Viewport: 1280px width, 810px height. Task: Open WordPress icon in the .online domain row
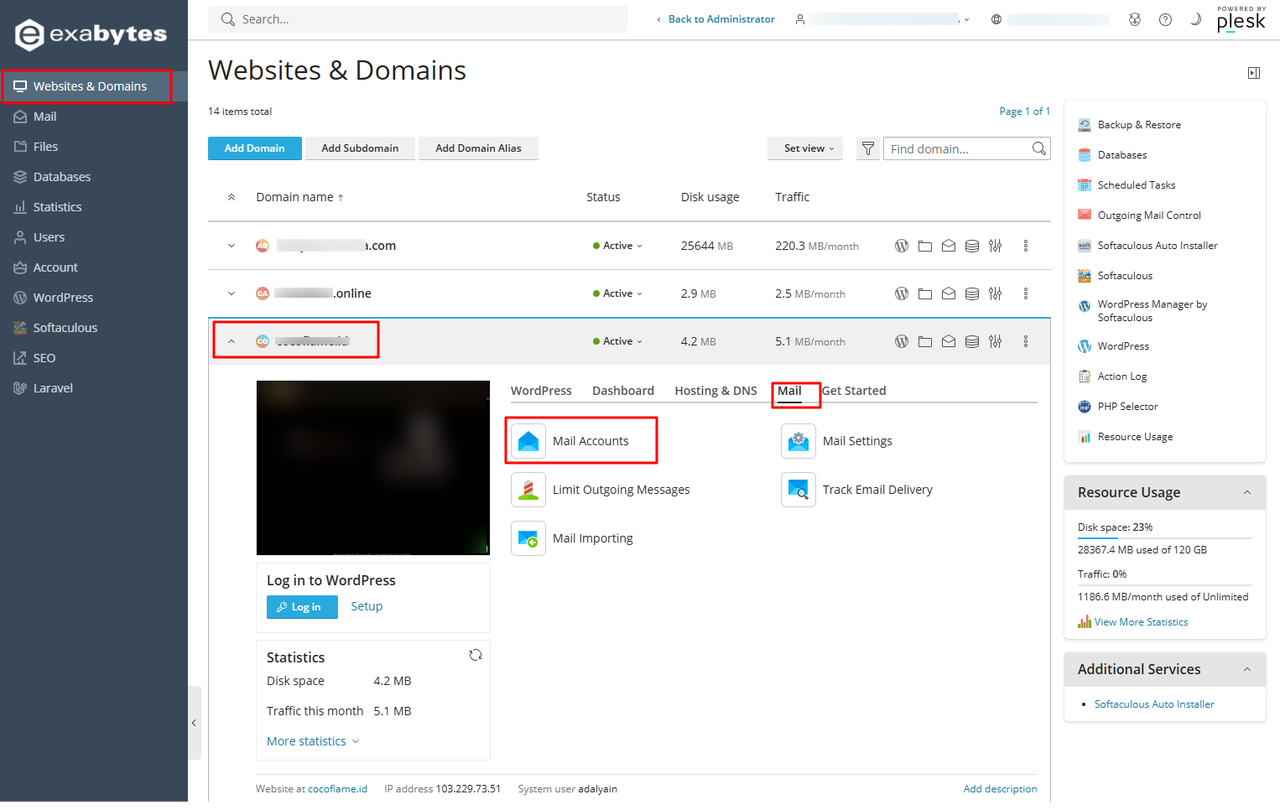click(x=901, y=294)
